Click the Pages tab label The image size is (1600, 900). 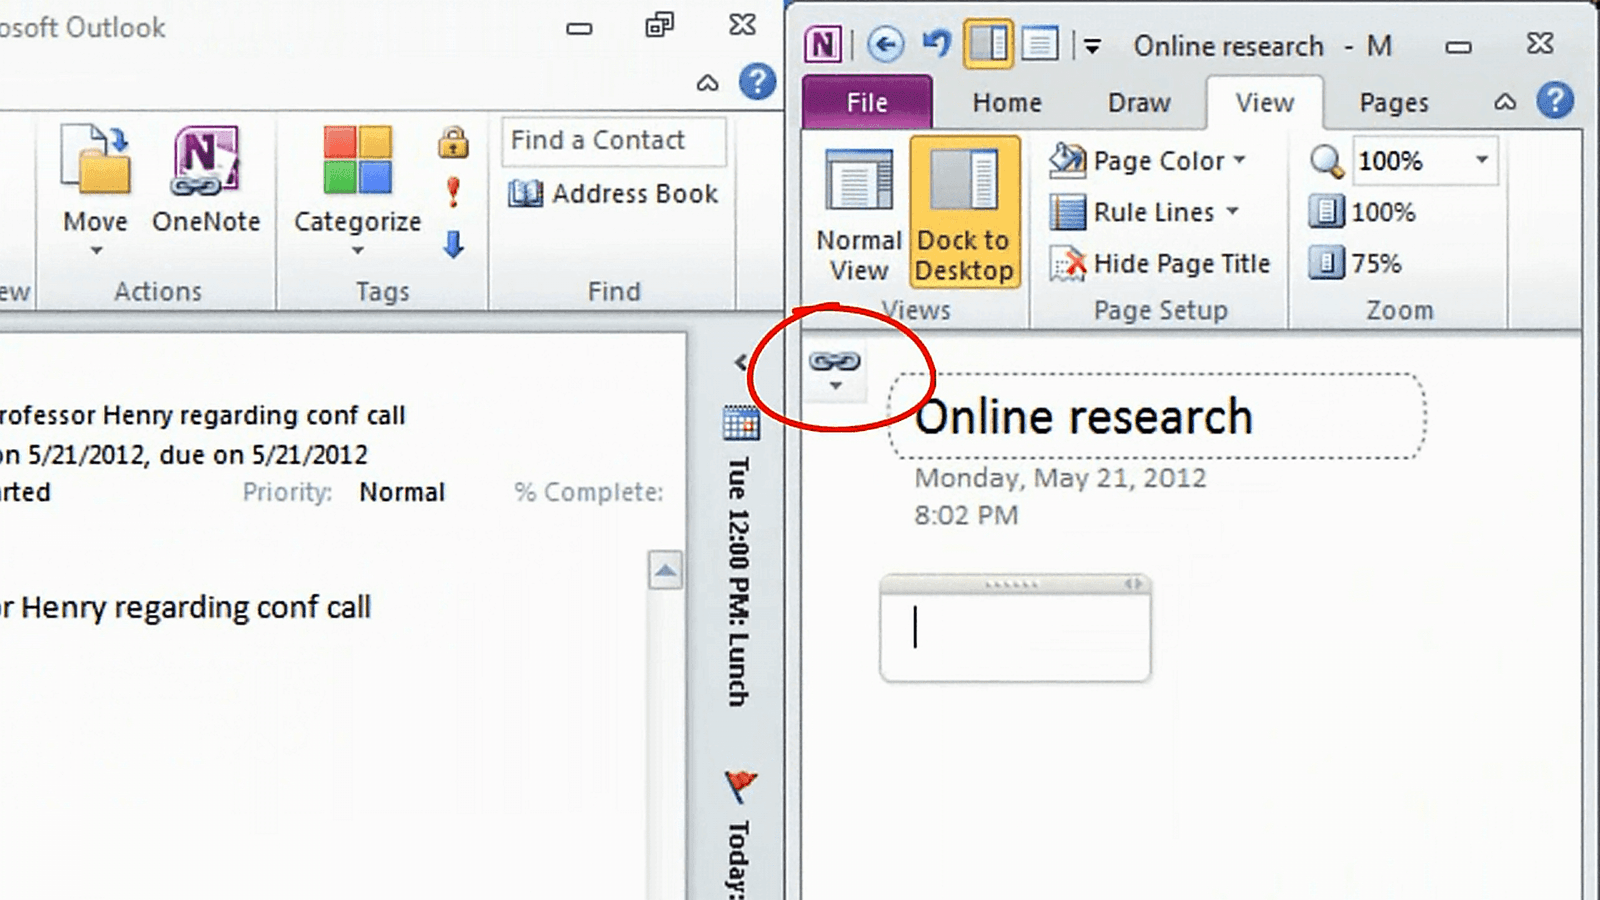coord(1392,102)
